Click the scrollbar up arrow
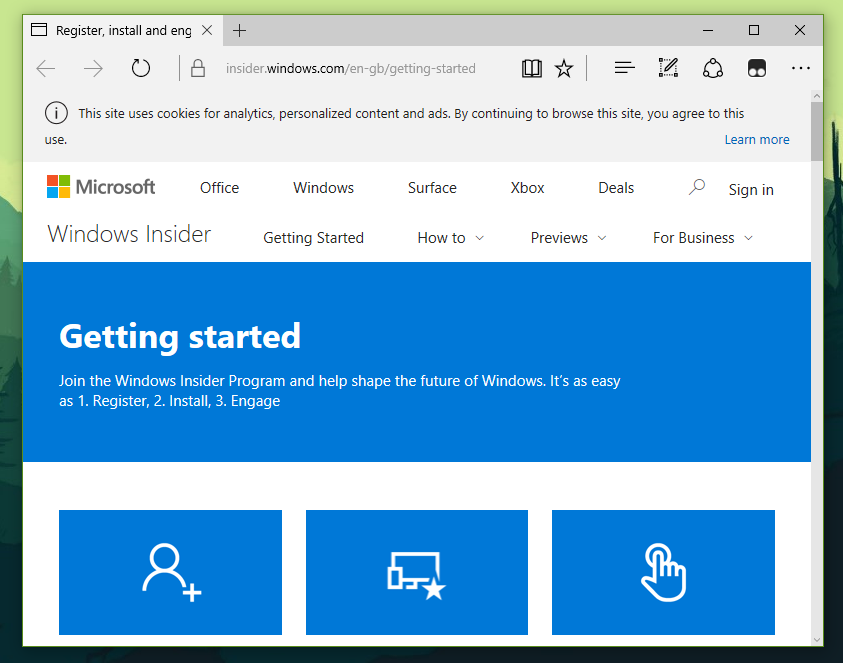This screenshot has width=843, height=663. [817, 96]
